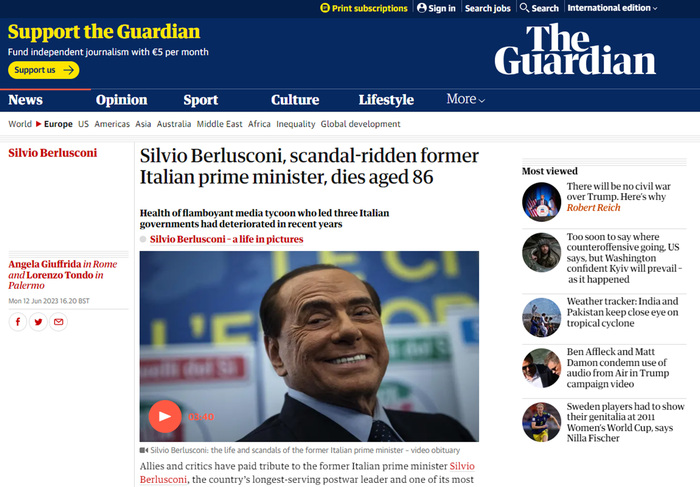
Task: Open 'Silvio Berlusconi – a life in pictures' link
Action: click(x=226, y=239)
